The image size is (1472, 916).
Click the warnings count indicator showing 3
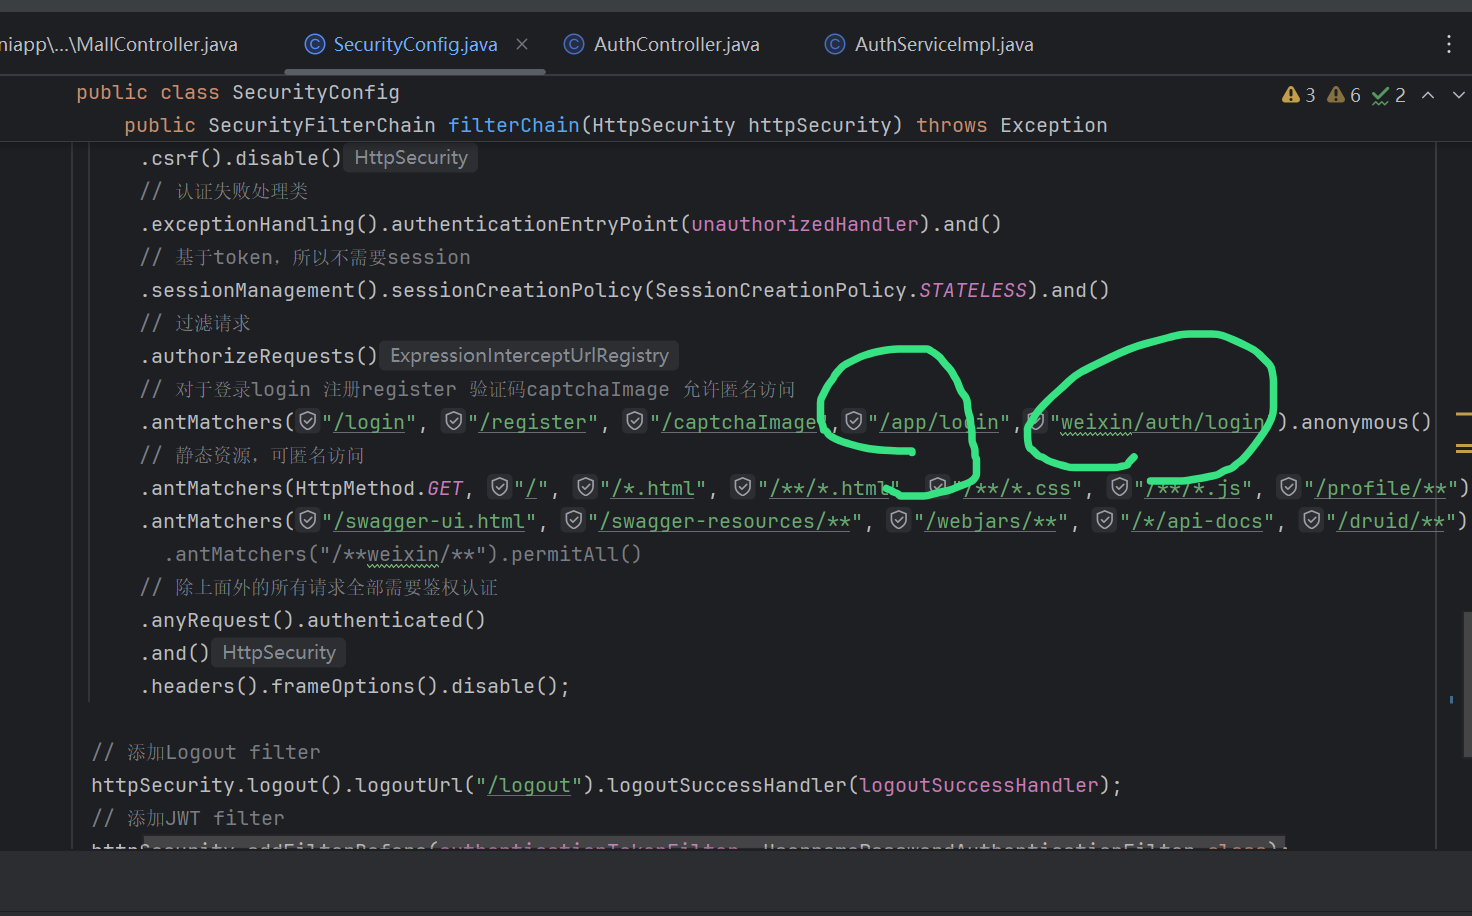point(1299,95)
